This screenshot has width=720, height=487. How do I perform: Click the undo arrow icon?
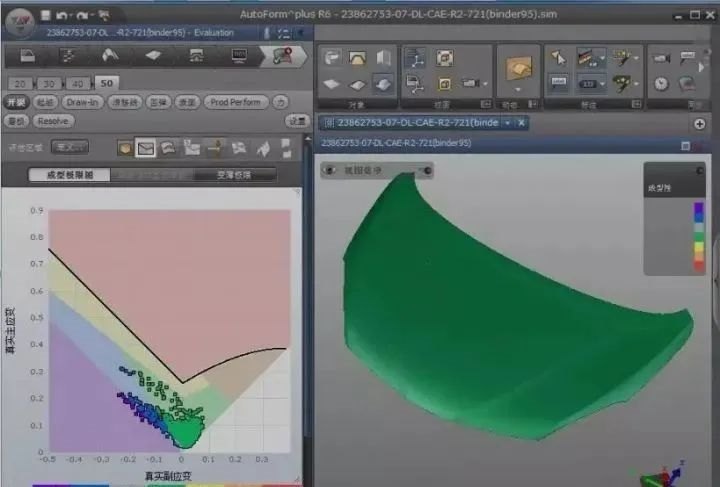[62, 16]
